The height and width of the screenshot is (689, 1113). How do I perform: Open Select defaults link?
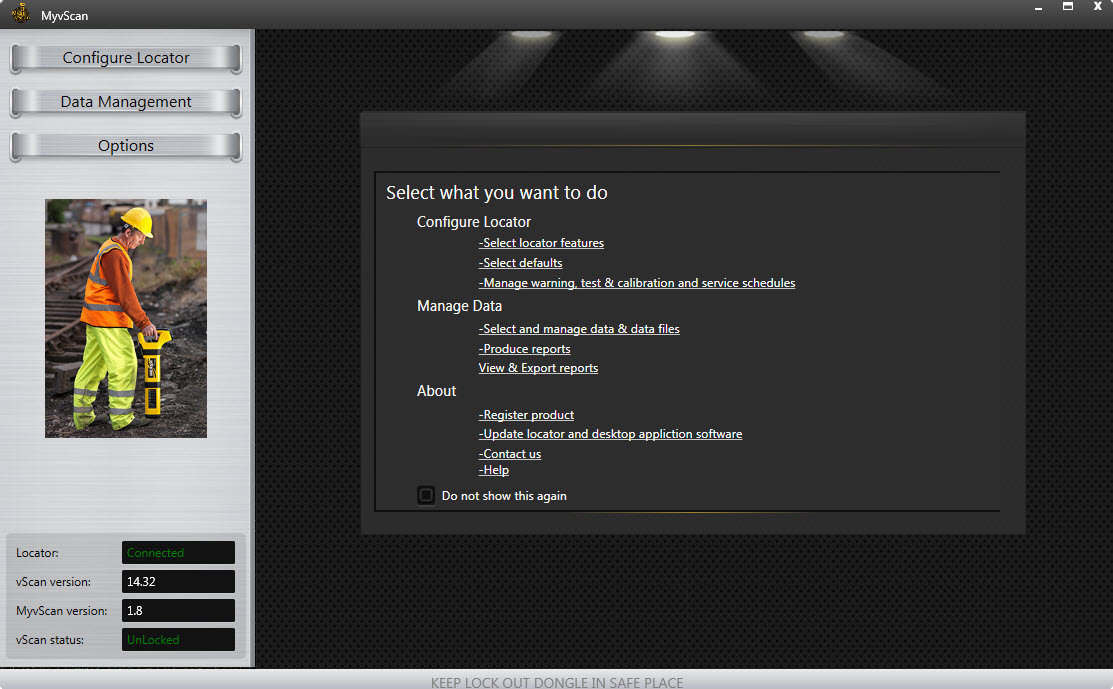[520, 263]
